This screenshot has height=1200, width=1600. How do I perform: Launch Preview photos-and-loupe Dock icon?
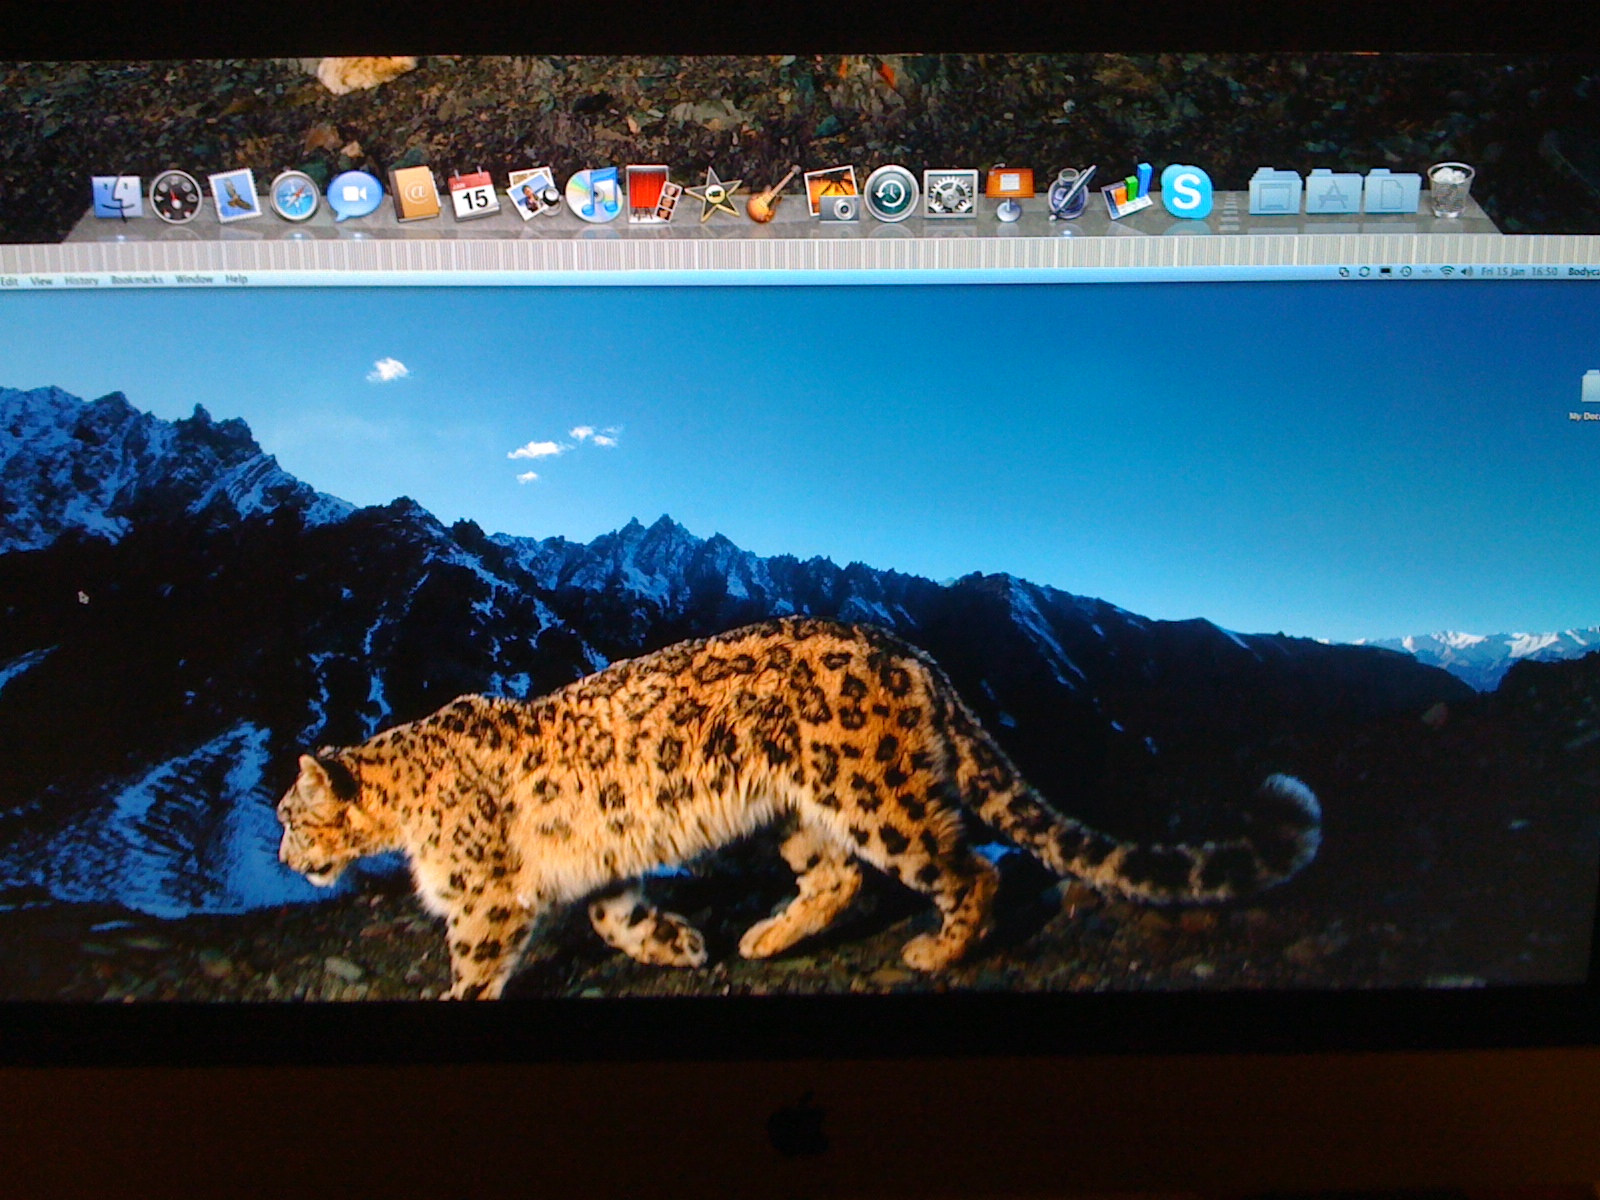click(534, 194)
